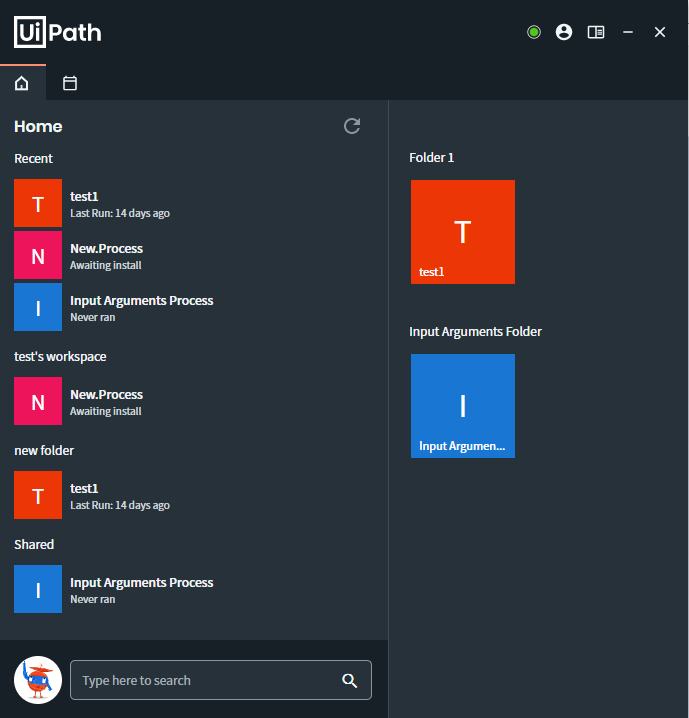Check the green connection status indicator

pyautogui.click(x=534, y=32)
